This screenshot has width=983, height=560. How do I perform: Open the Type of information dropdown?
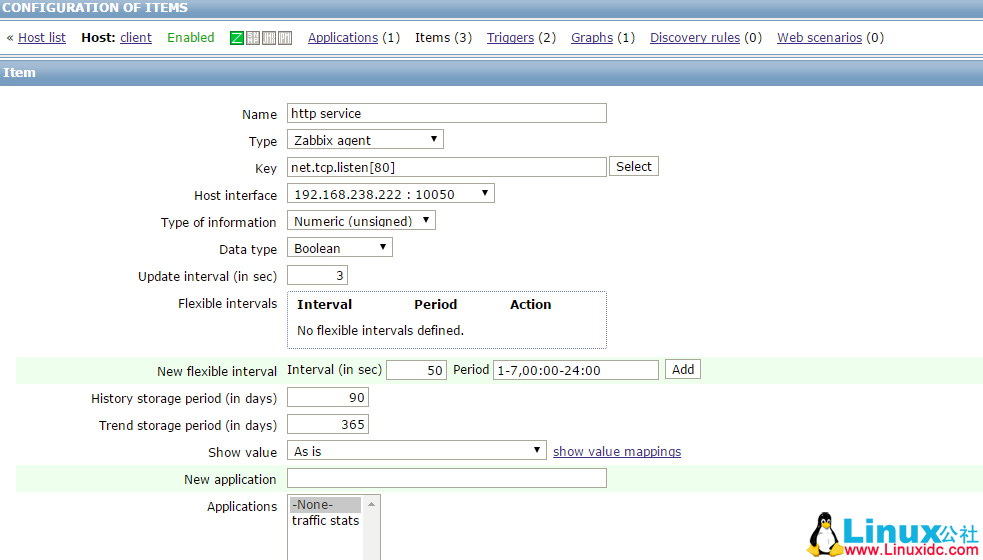click(x=361, y=221)
